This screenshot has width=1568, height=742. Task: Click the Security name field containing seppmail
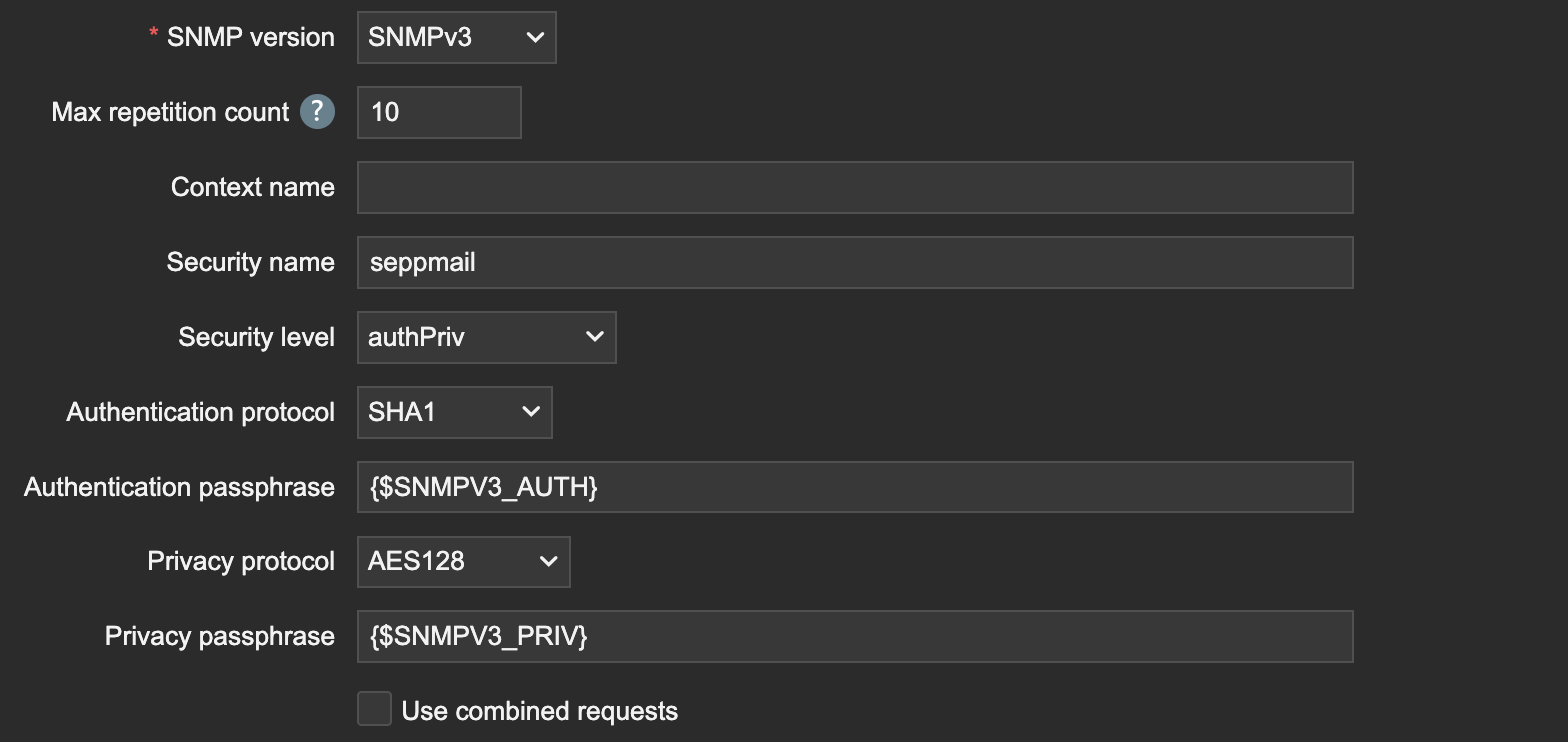coord(854,262)
